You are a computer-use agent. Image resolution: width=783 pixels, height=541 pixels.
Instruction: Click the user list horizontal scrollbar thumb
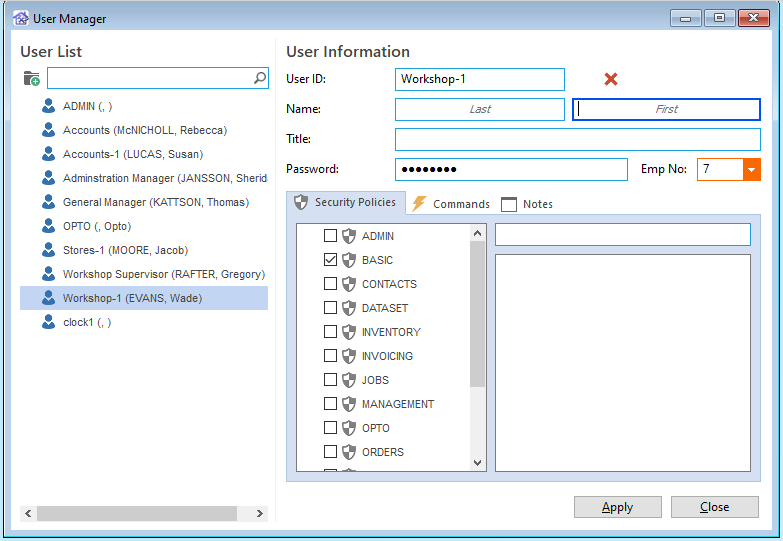(x=137, y=514)
